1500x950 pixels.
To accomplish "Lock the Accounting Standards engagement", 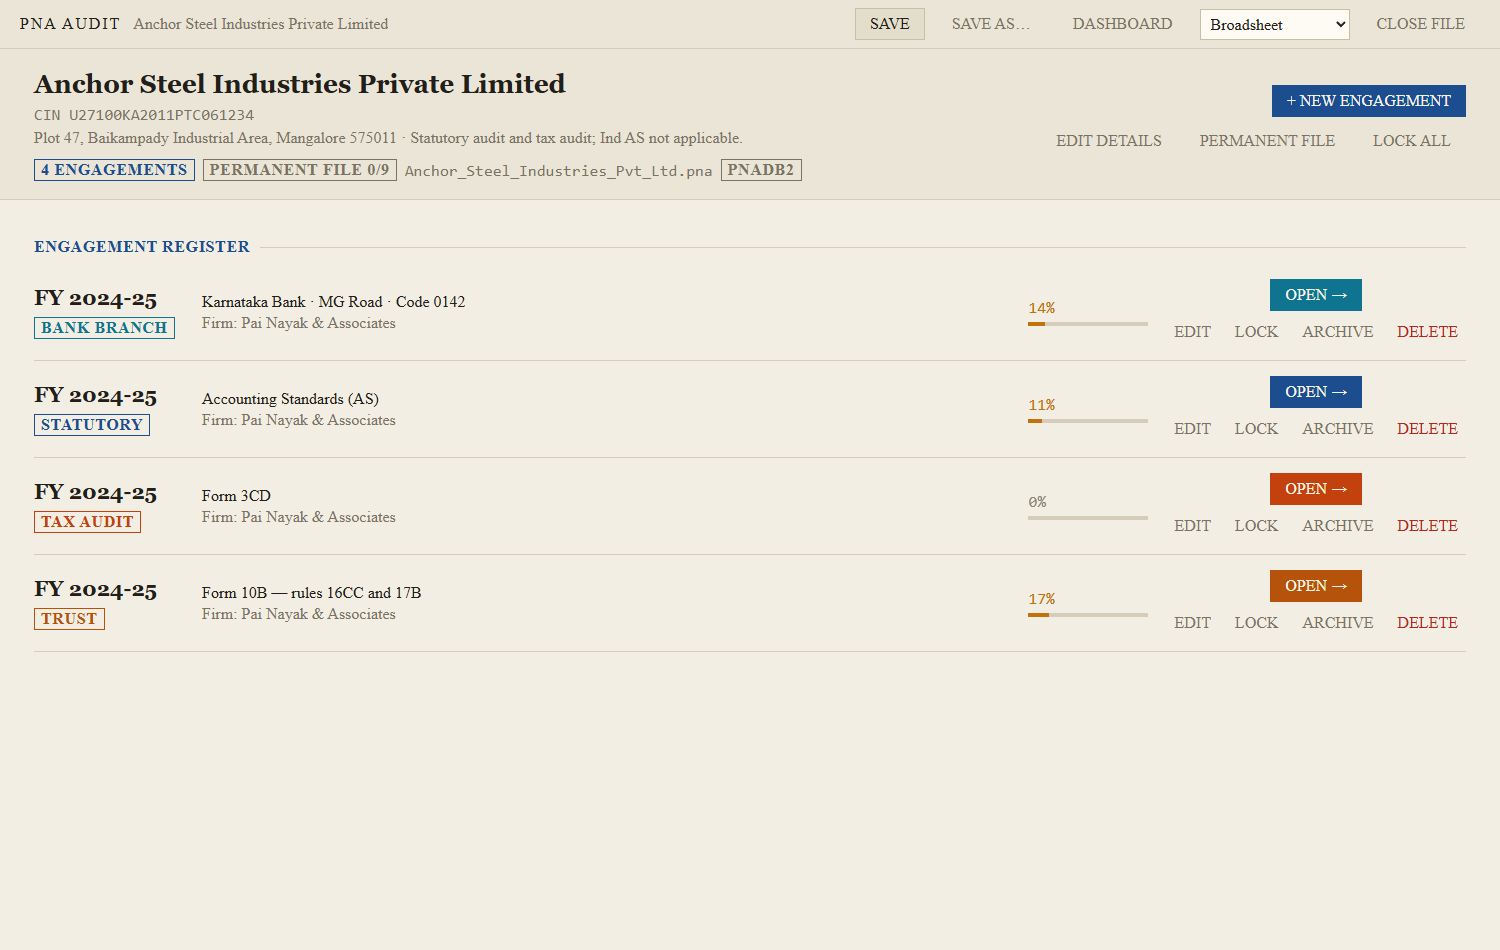I will click(x=1256, y=429).
